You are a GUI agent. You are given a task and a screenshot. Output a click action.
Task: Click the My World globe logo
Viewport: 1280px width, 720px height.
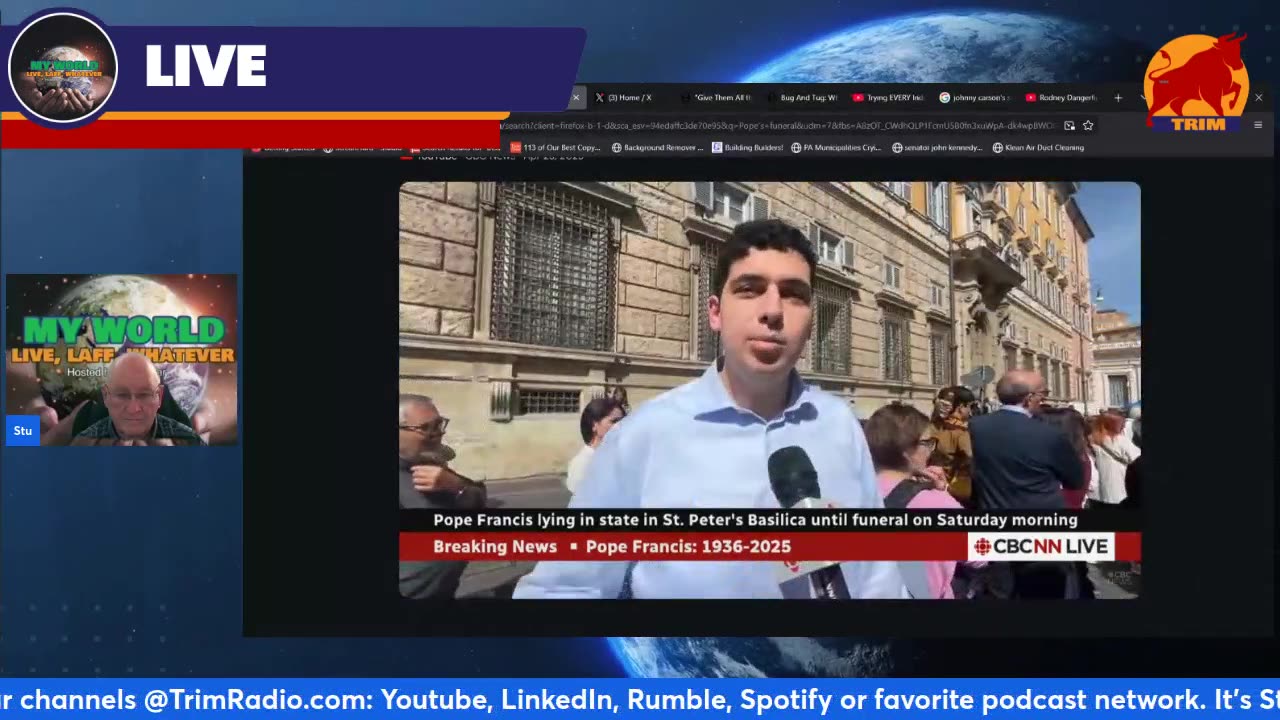(63, 67)
